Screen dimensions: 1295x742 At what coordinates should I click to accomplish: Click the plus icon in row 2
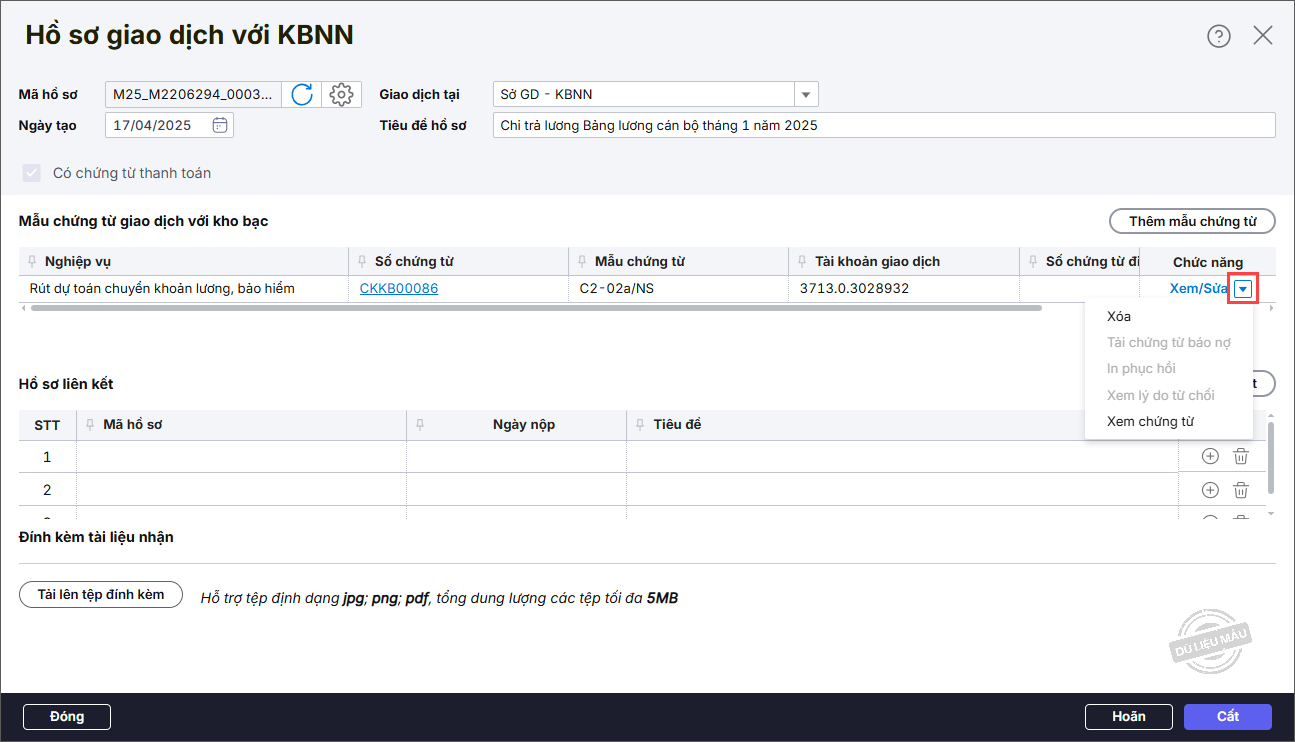pos(1210,490)
